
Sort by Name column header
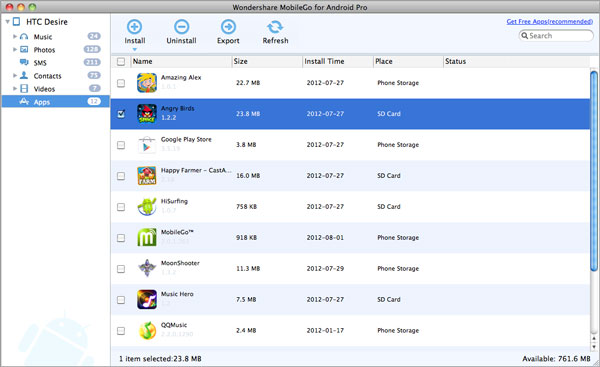coord(181,61)
